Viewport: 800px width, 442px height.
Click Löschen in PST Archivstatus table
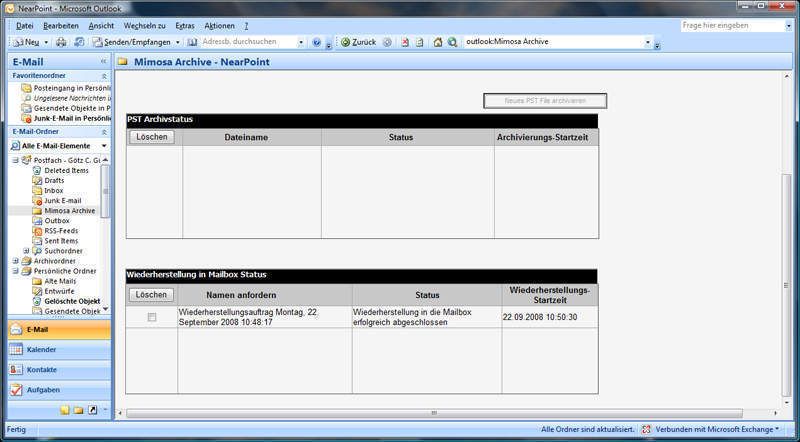click(x=152, y=137)
